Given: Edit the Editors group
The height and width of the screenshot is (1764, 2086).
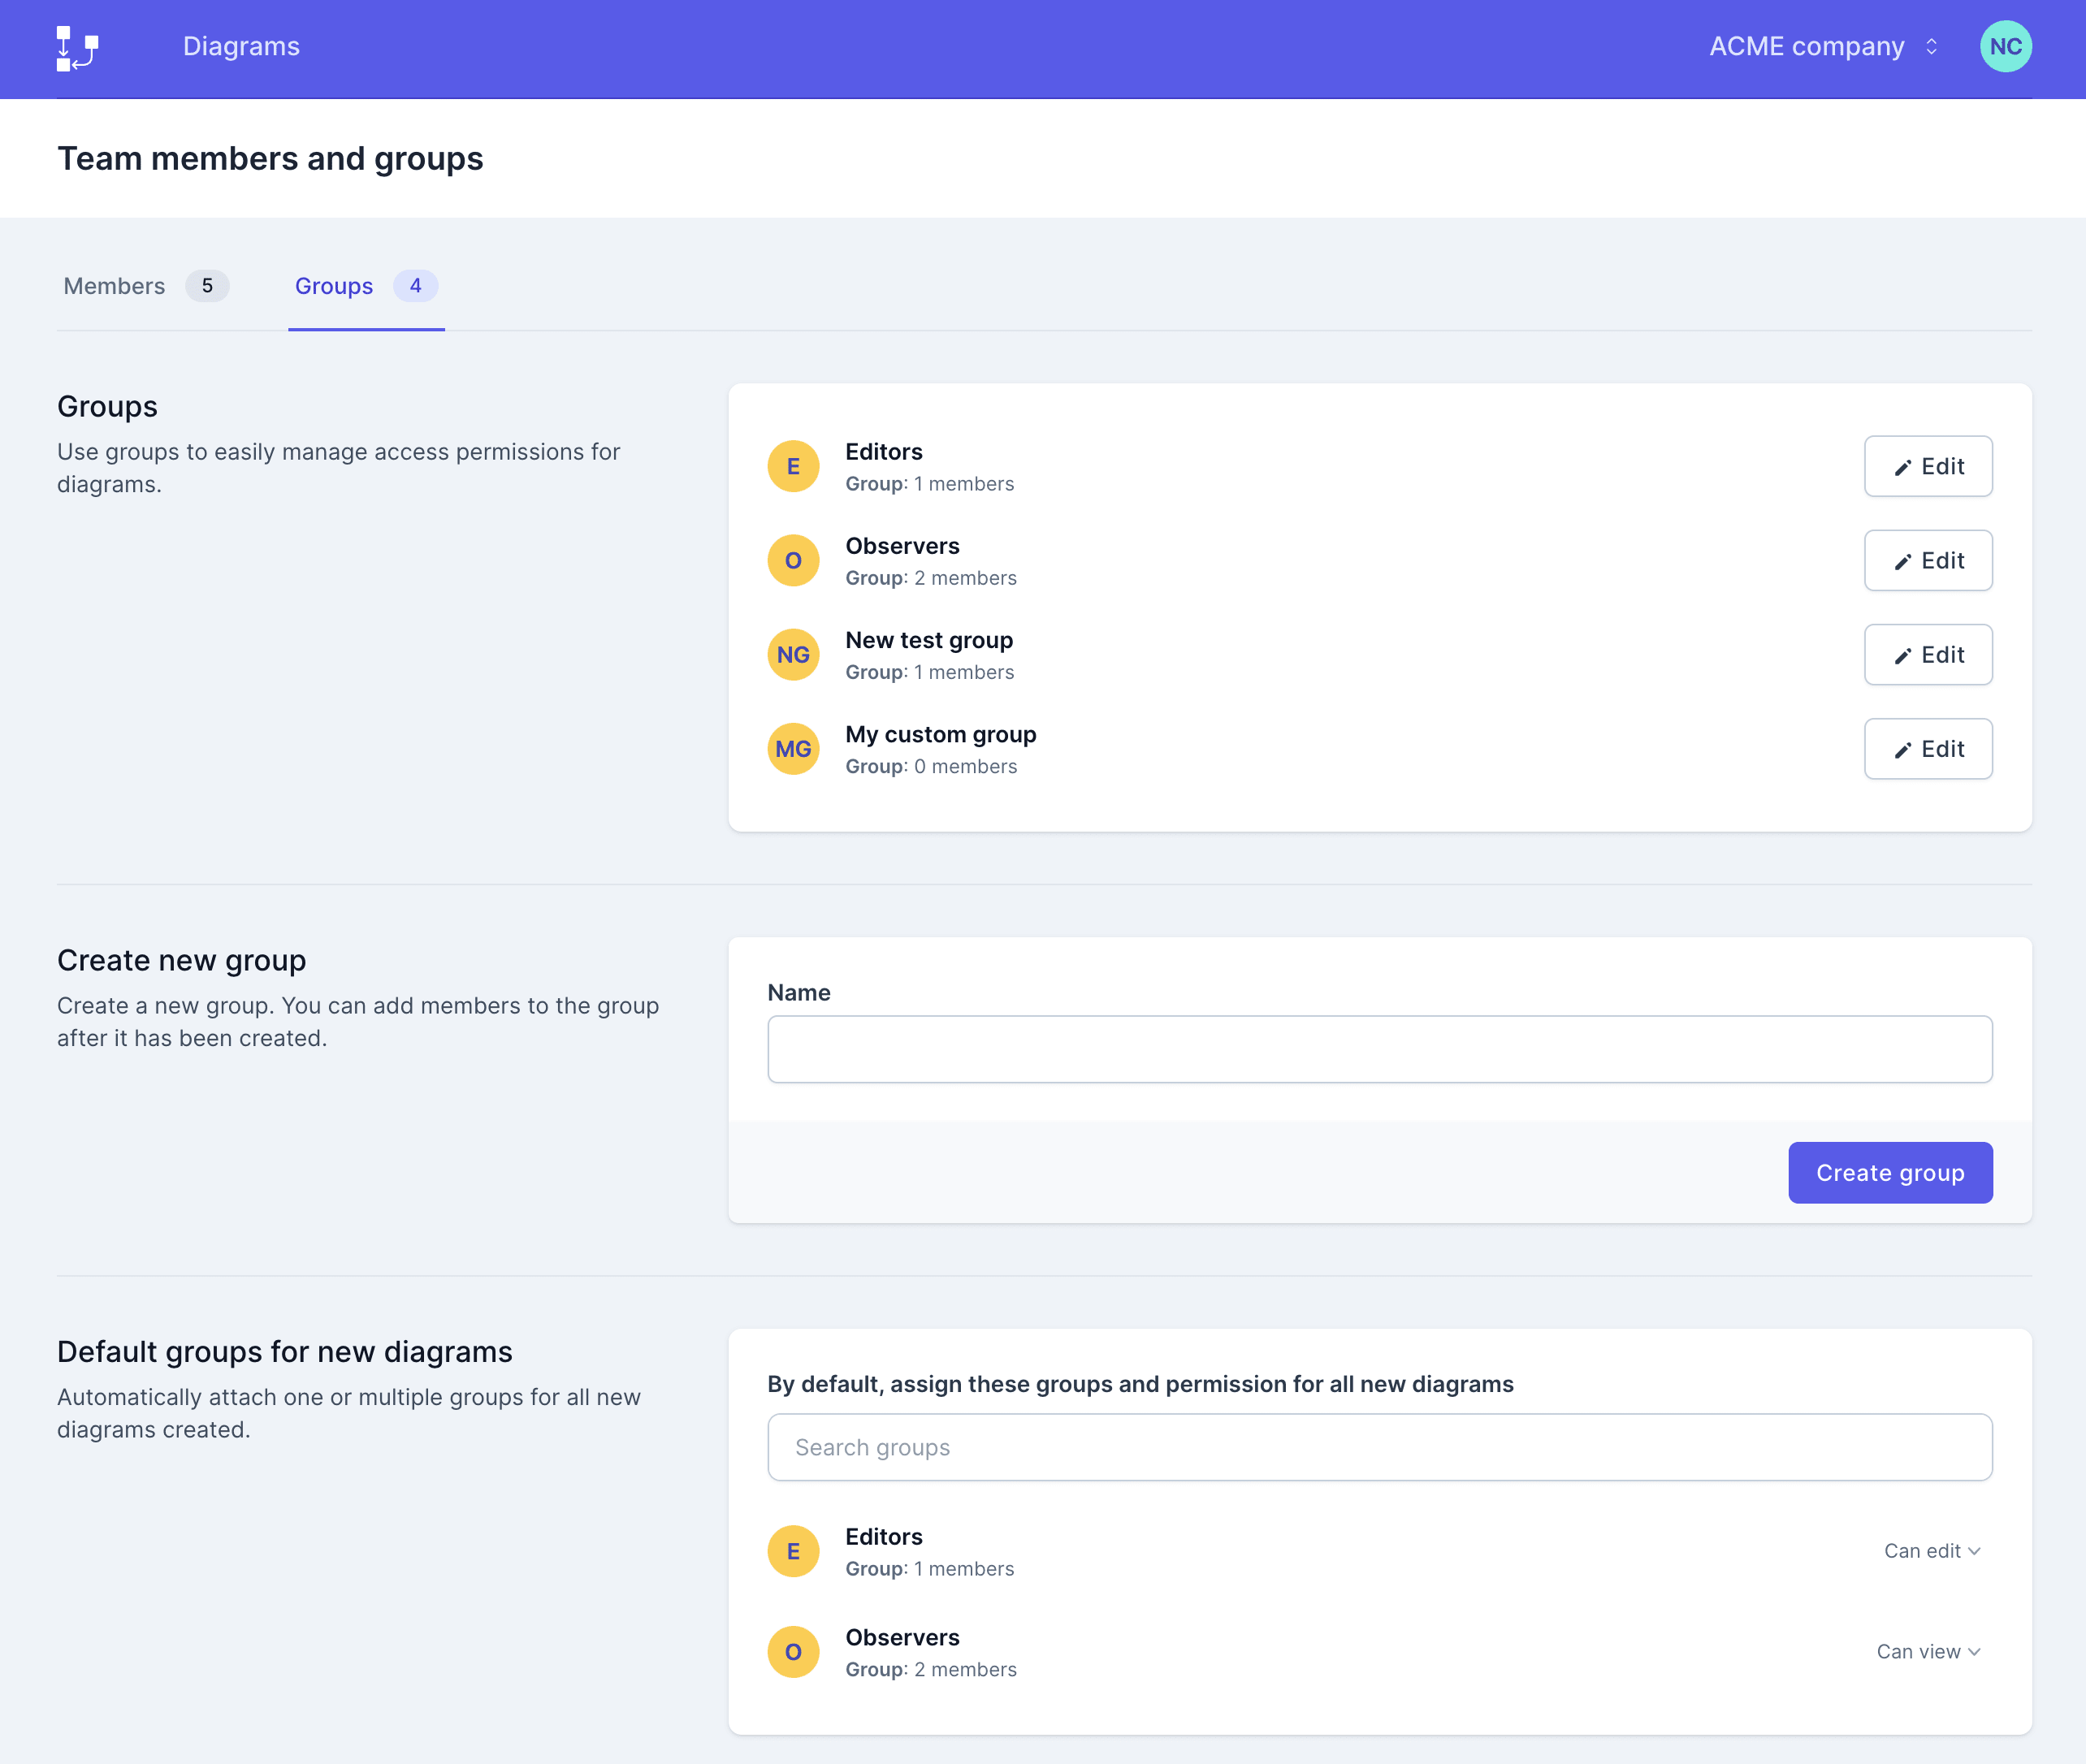Looking at the screenshot, I should tap(1928, 466).
